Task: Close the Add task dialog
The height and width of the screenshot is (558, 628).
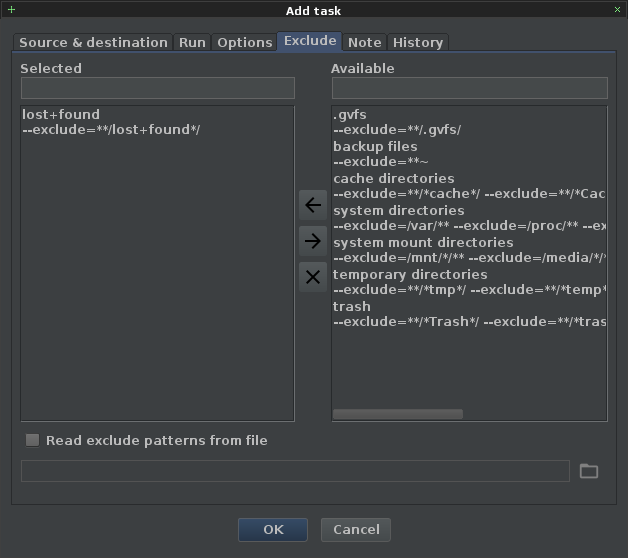Action: pyautogui.click(x=617, y=10)
